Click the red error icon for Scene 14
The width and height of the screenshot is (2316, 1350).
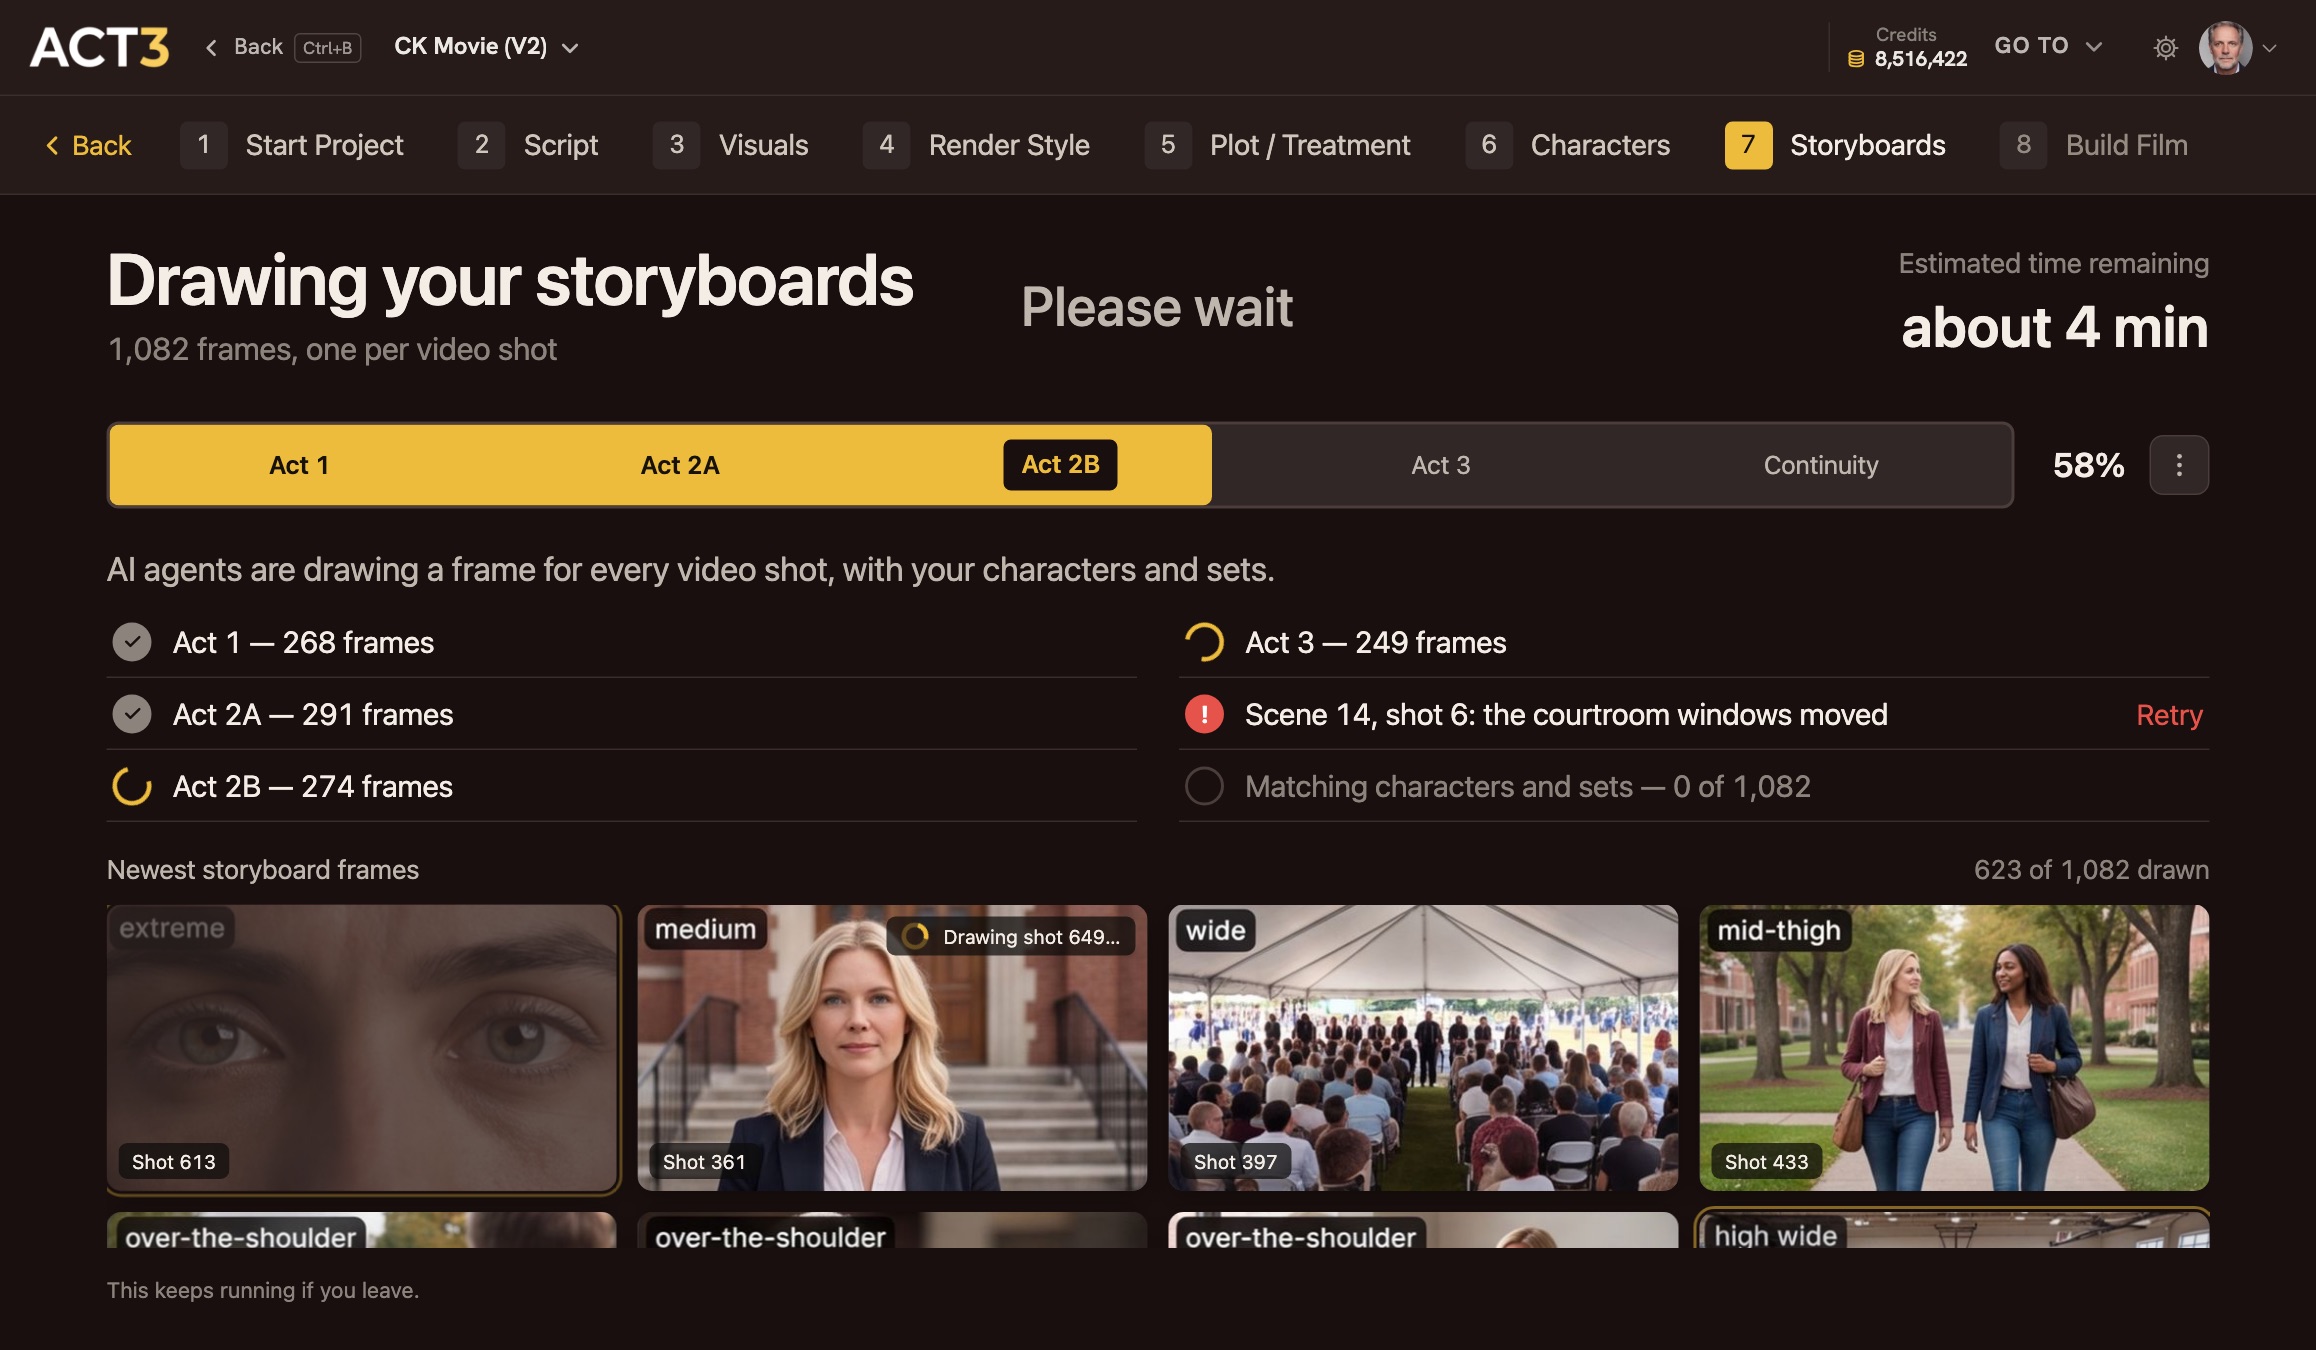[1204, 714]
